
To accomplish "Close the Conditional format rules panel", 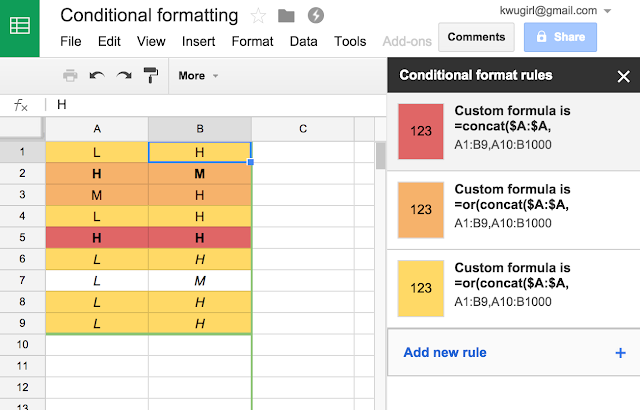I will 623,75.
